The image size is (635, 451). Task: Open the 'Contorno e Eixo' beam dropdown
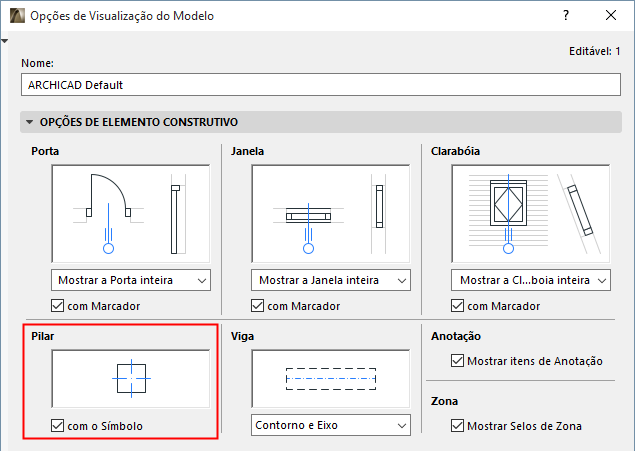pyautogui.click(x=330, y=426)
